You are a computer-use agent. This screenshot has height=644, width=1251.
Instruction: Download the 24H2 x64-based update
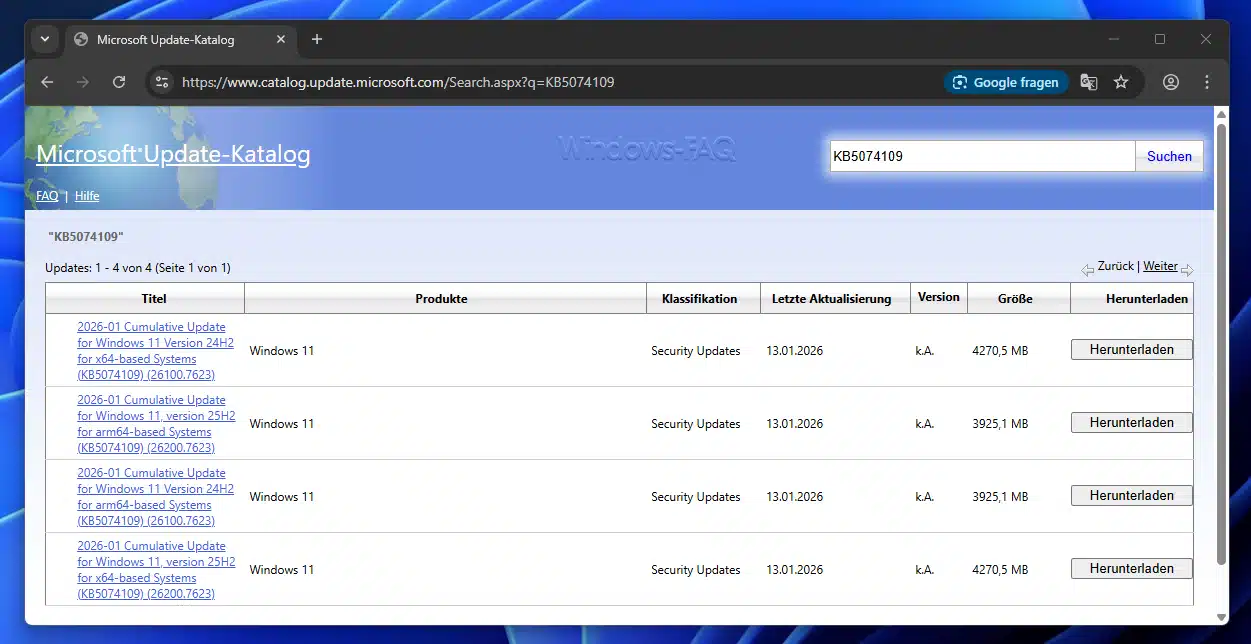(x=1131, y=349)
